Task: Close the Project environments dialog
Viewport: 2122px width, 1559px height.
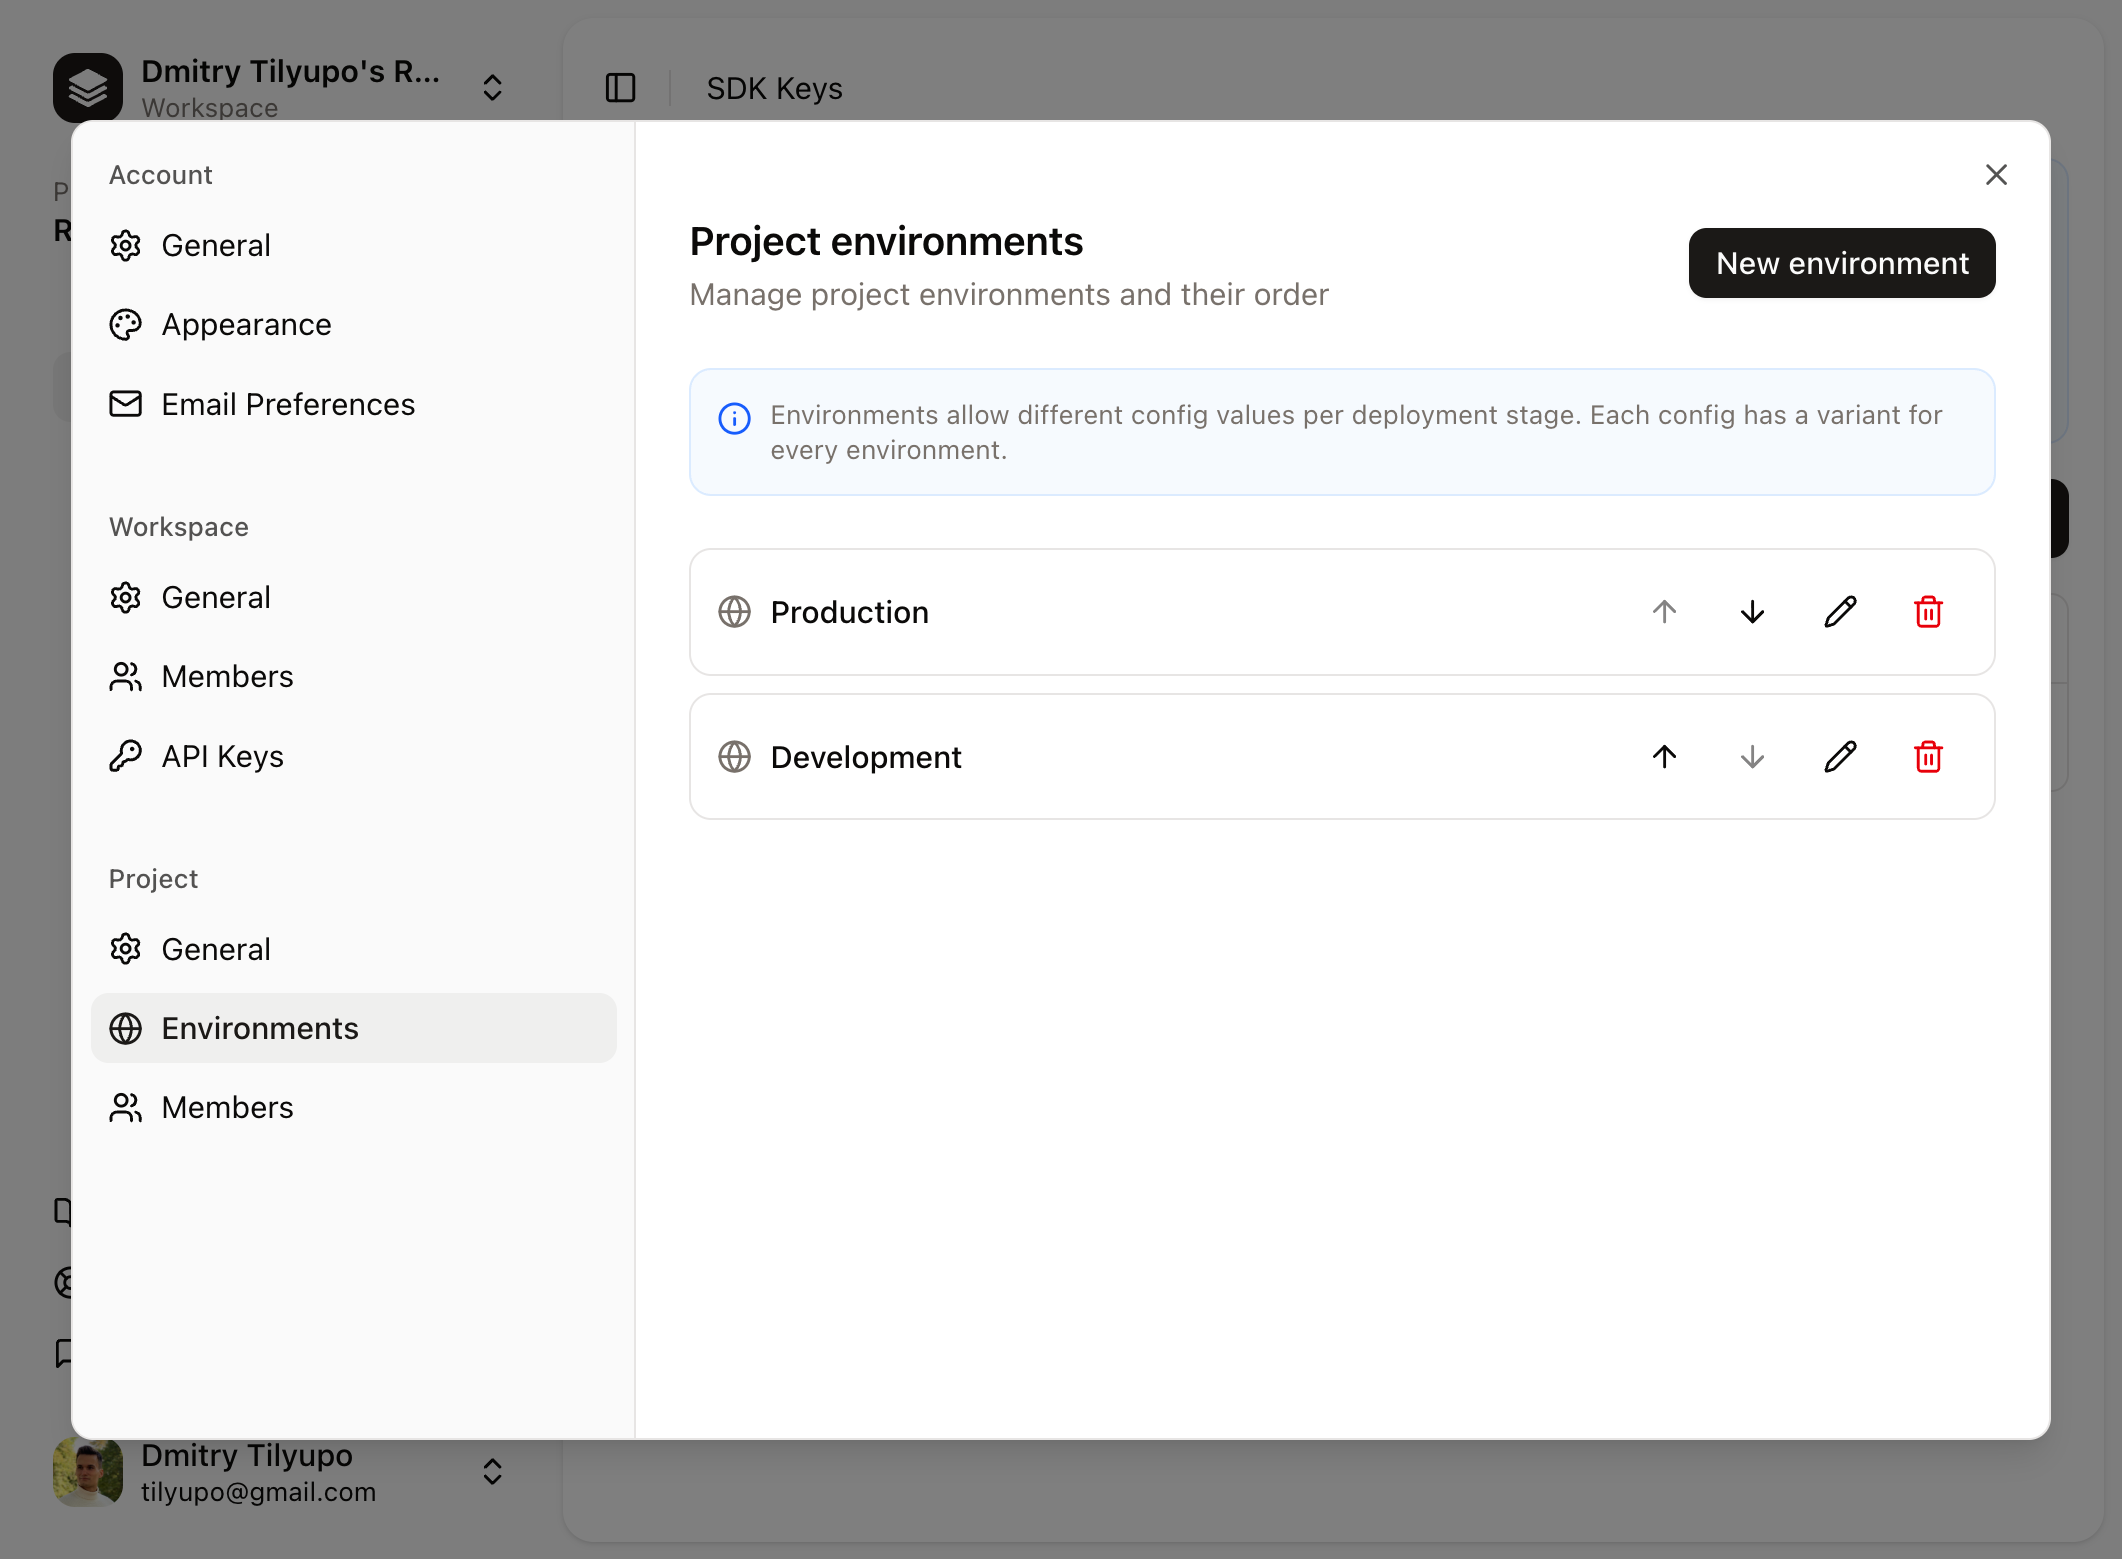Action: coord(1995,174)
